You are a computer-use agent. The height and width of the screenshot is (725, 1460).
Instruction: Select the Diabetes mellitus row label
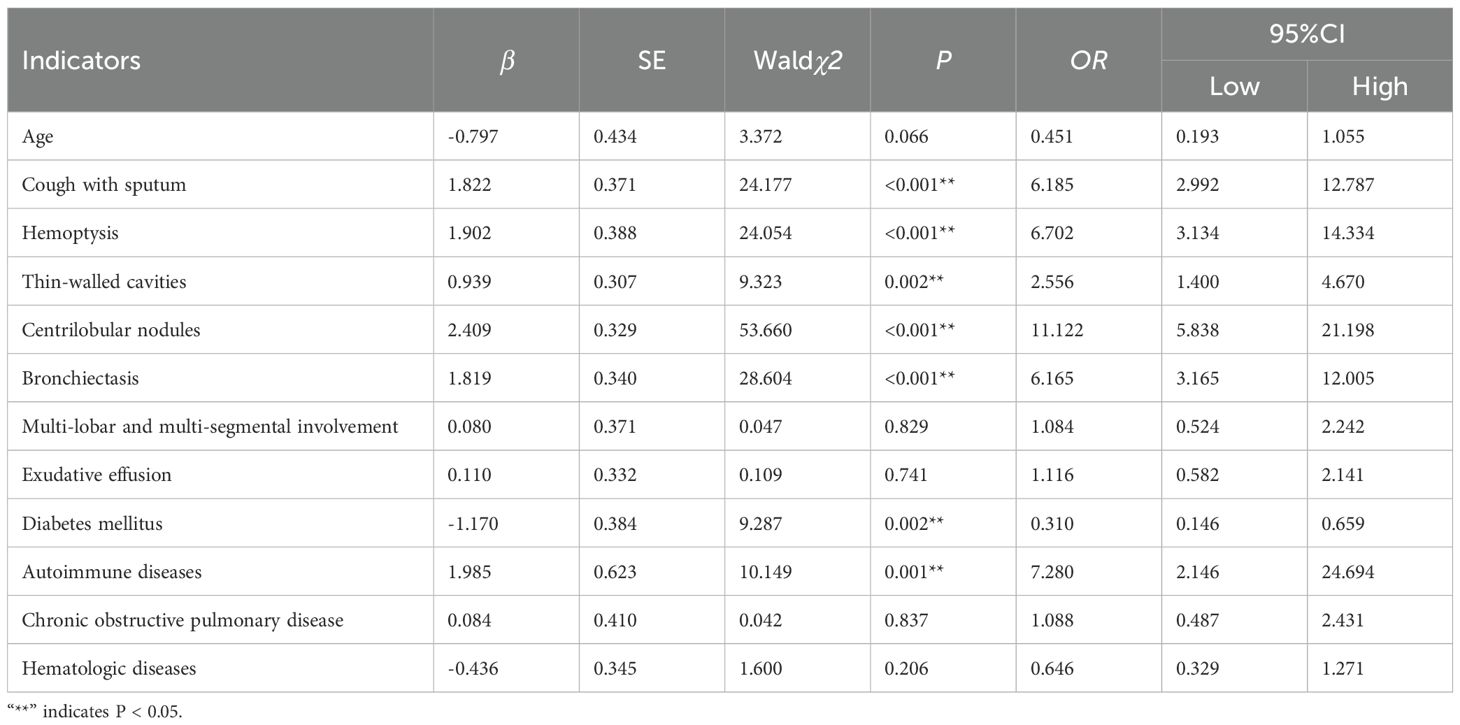(92, 523)
